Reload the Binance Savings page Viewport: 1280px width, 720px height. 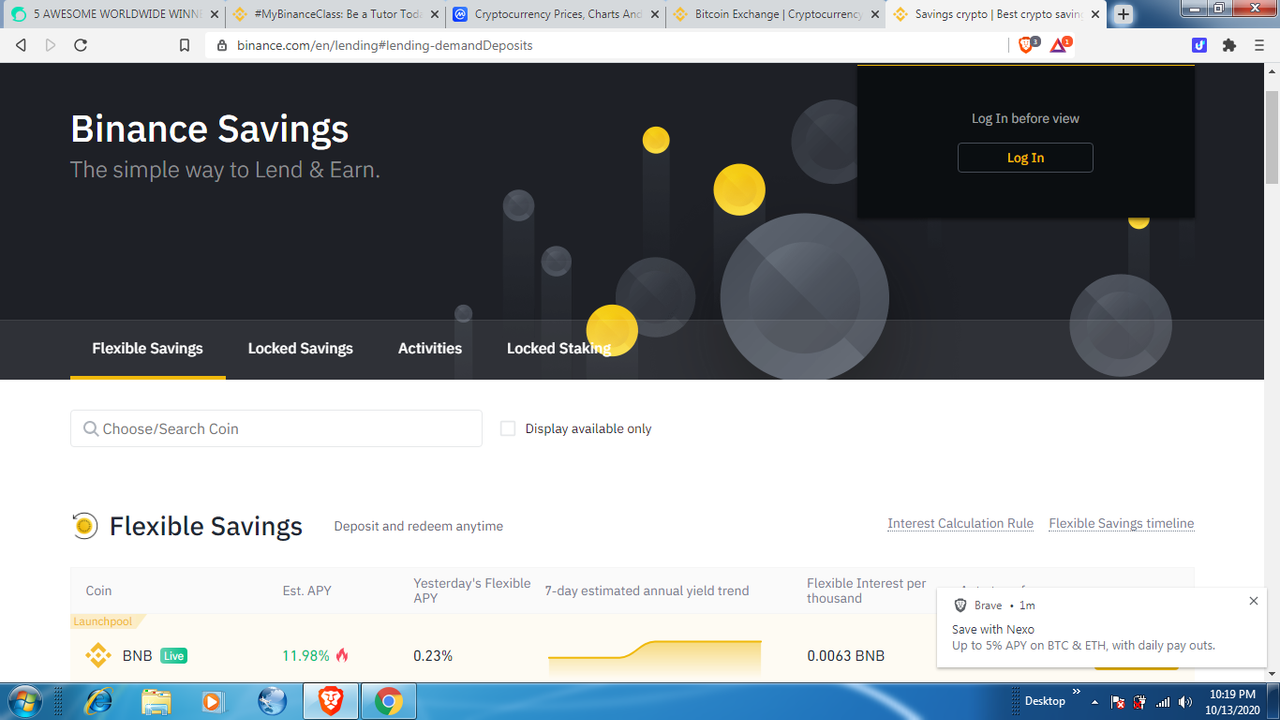pos(81,45)
